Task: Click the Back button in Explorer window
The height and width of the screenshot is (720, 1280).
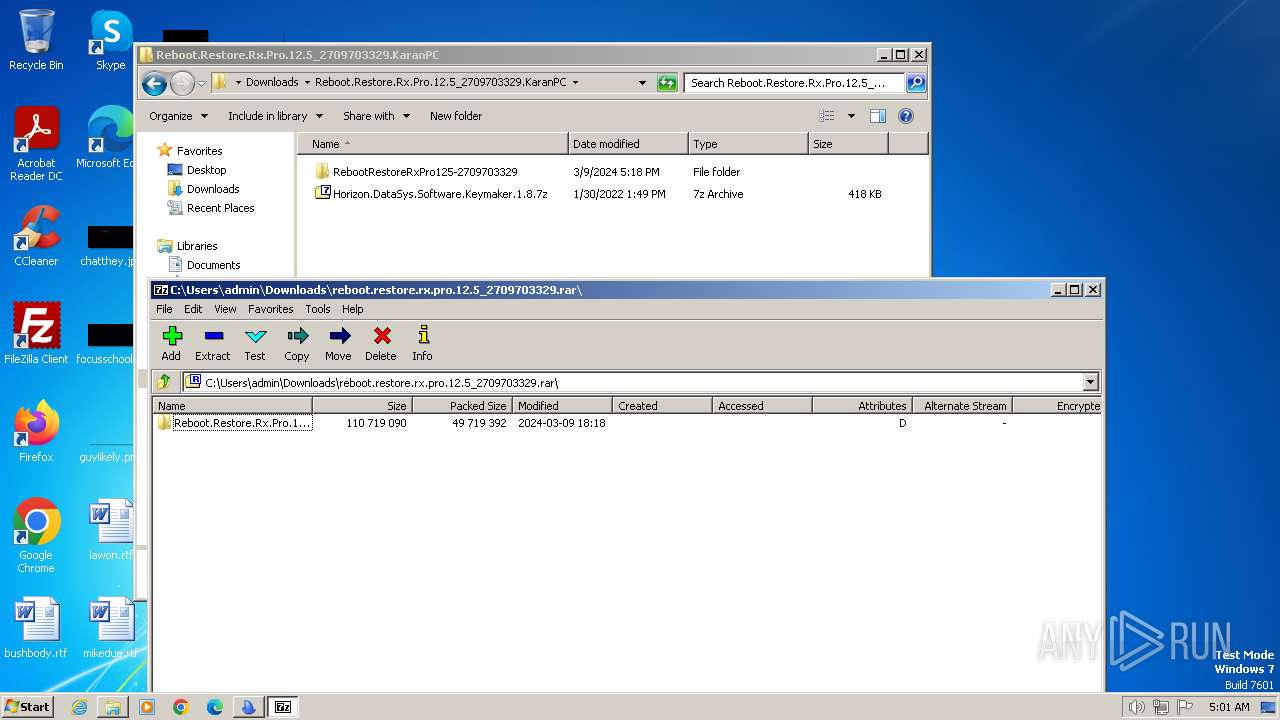Action: click(154, 83)
